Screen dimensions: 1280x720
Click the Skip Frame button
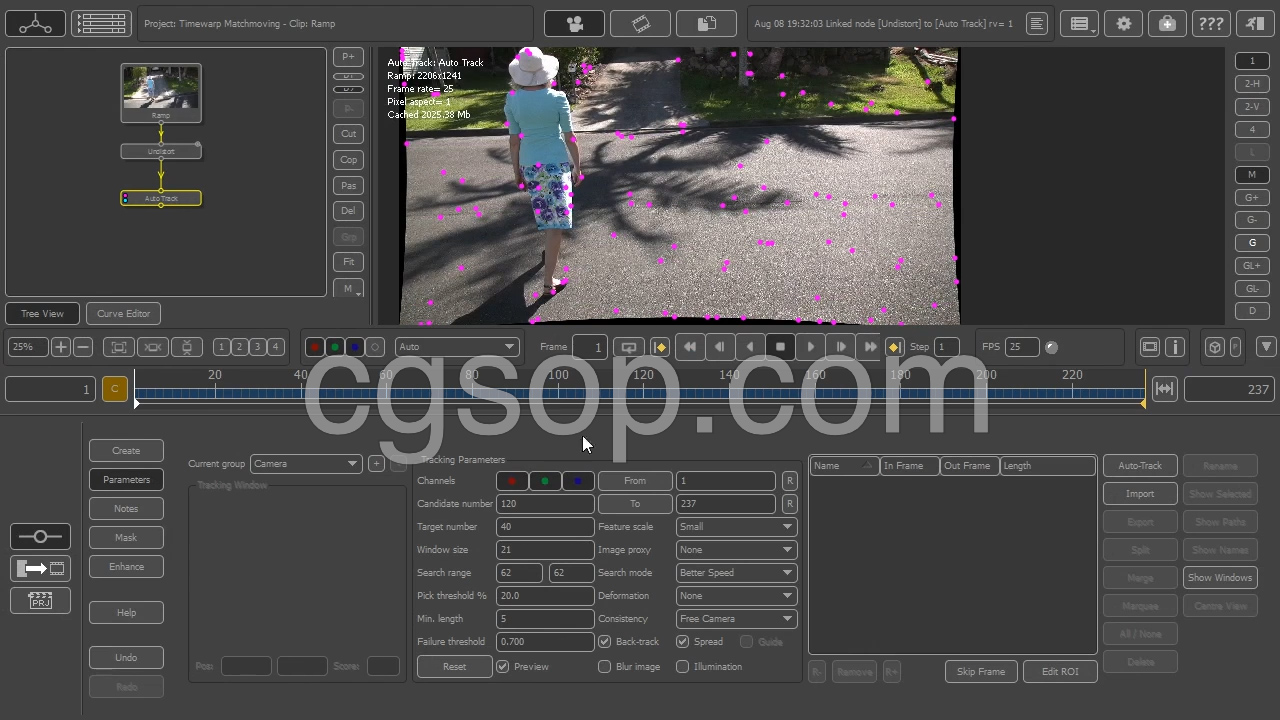981,672
